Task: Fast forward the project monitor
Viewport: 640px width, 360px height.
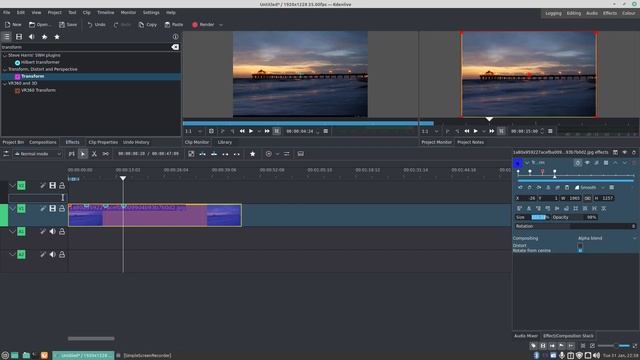Action: [492, 131]
